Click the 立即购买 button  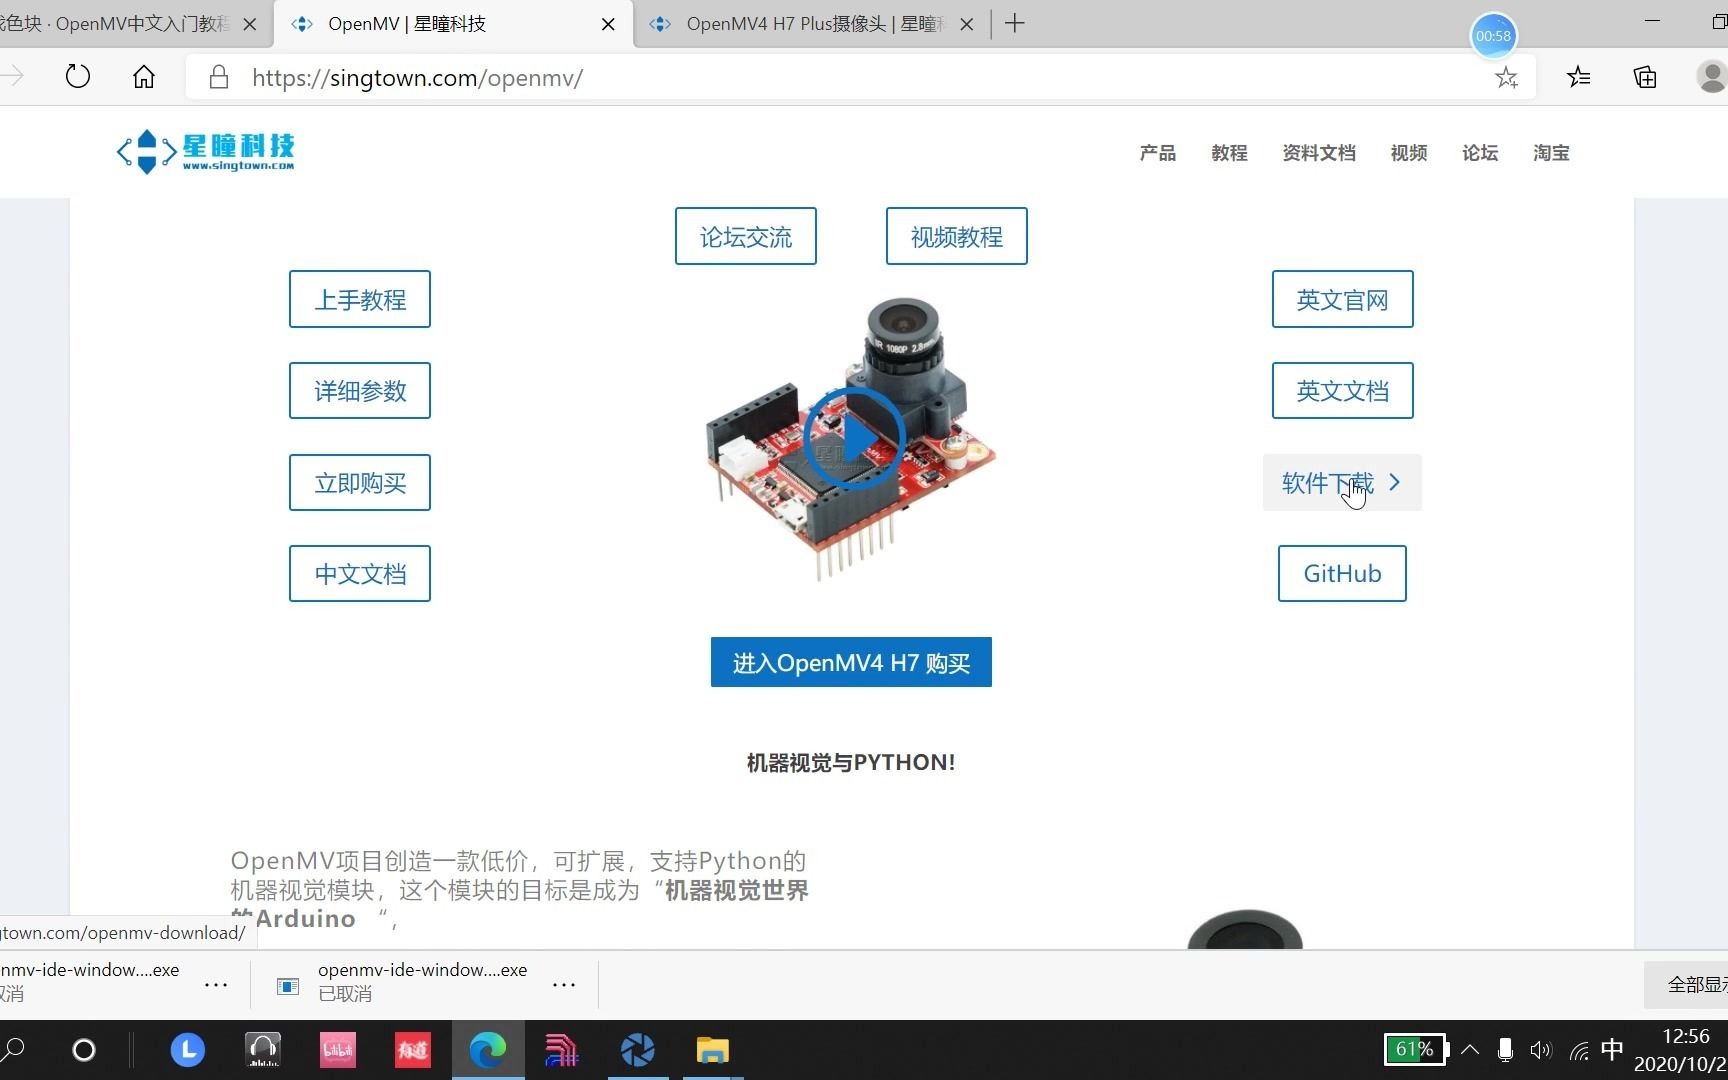coord(360,482)
